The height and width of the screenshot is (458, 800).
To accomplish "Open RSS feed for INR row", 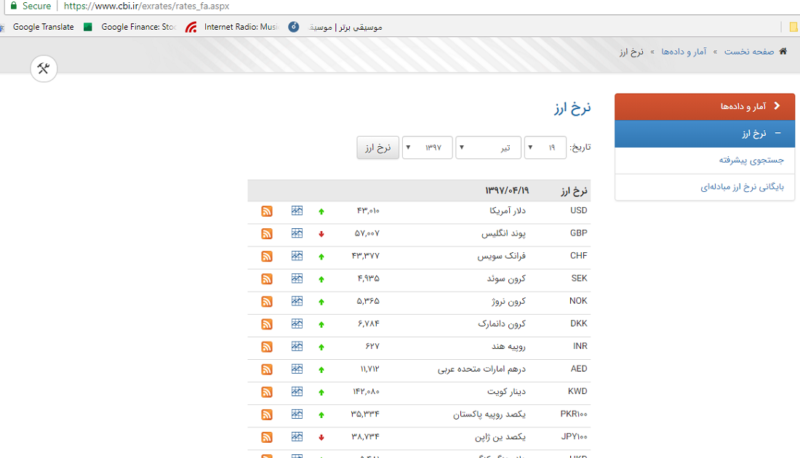I will pos(266,347).
